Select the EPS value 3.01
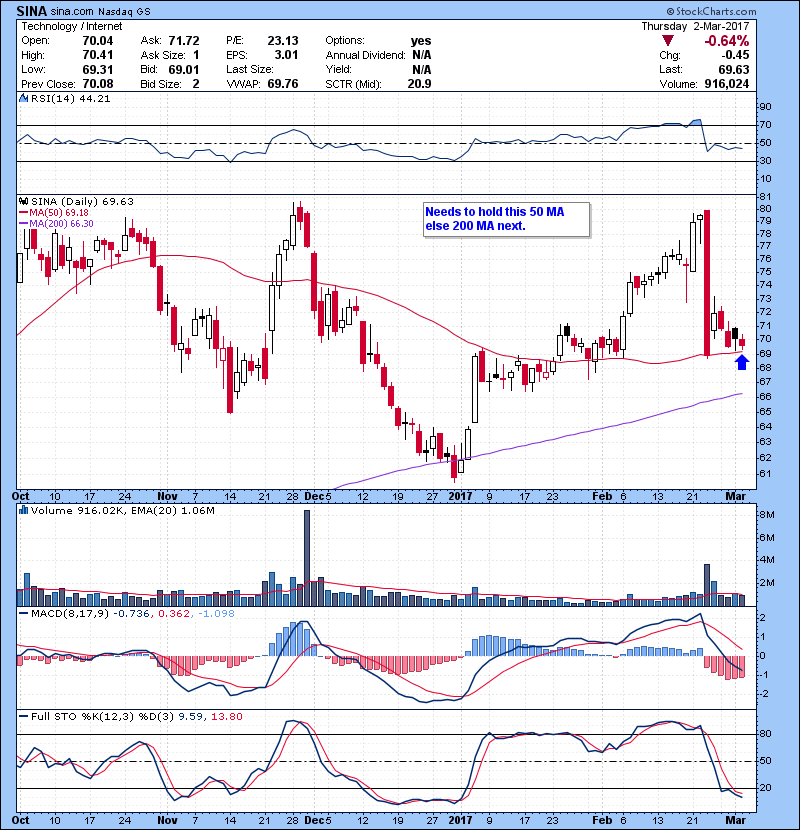The height and width of the screenshot is (830, 800). pos(286,55)
